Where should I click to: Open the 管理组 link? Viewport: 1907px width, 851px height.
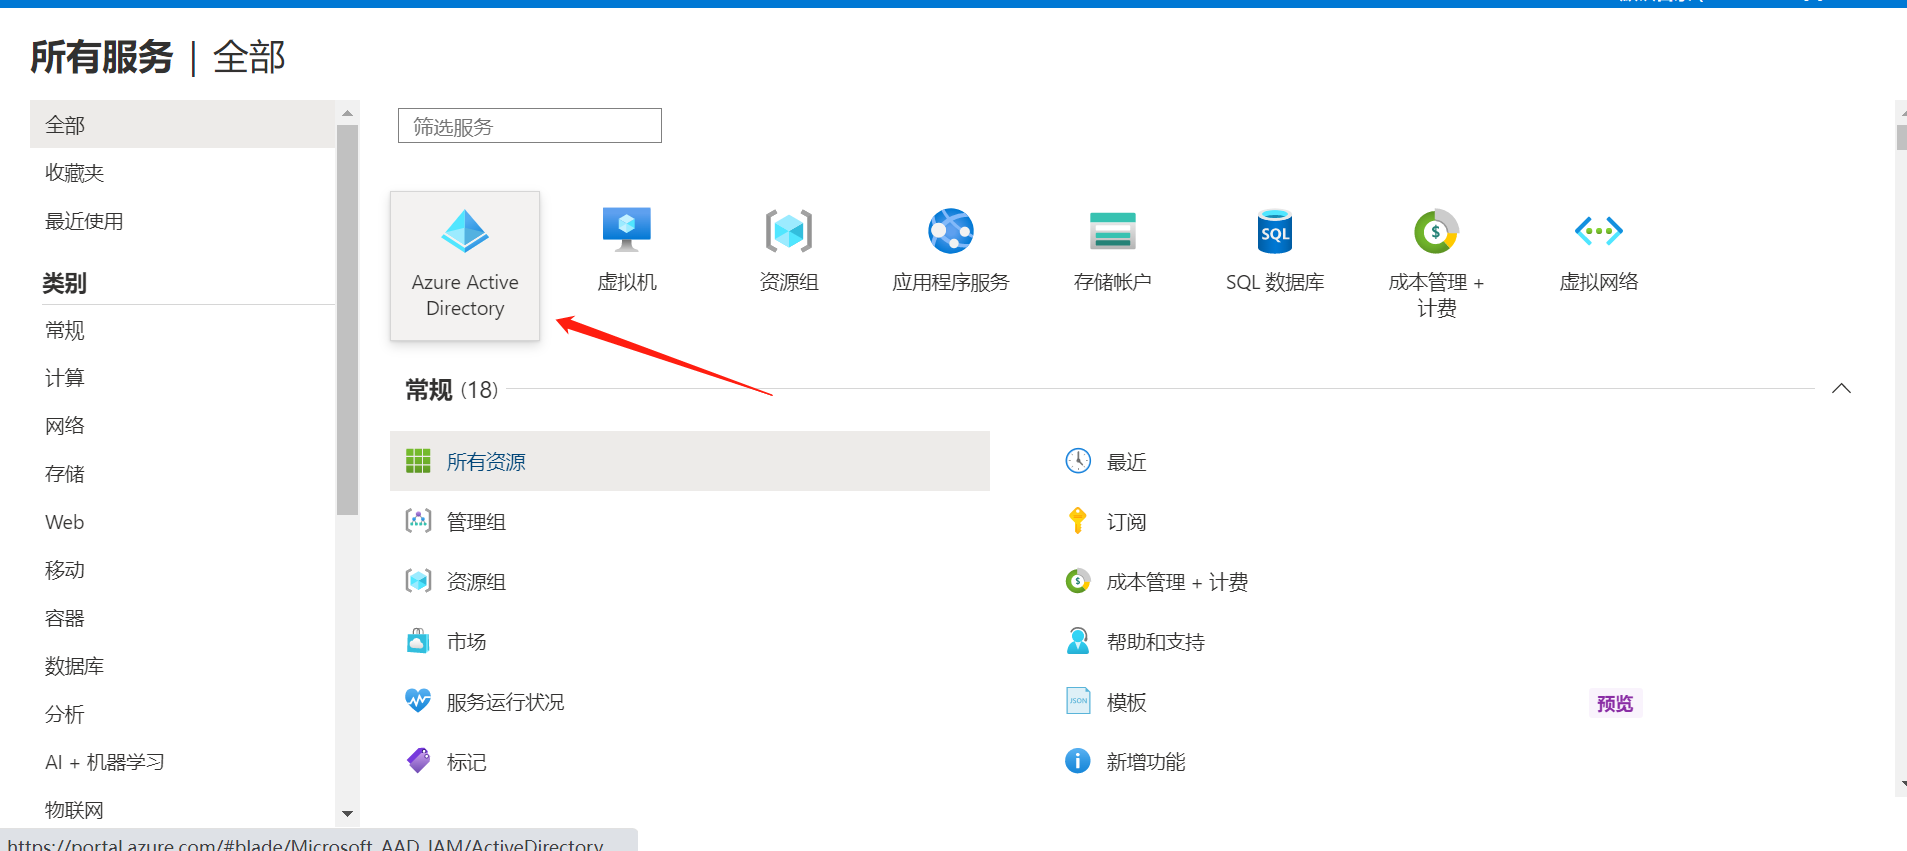tap(476, 522)
